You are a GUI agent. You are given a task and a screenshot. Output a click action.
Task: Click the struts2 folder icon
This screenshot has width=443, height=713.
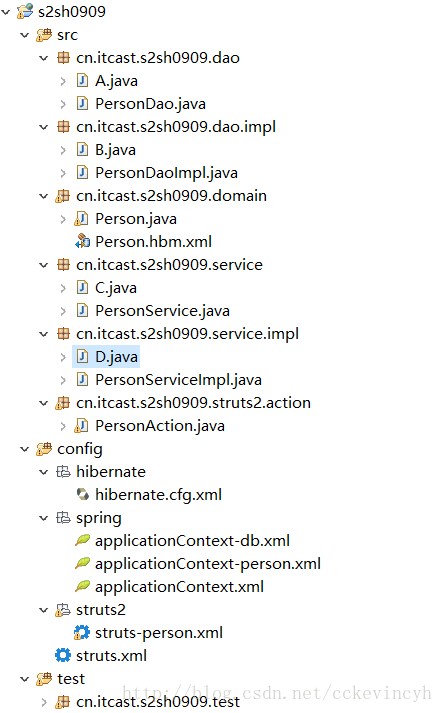pyautogui.click(x=63, y=610)
